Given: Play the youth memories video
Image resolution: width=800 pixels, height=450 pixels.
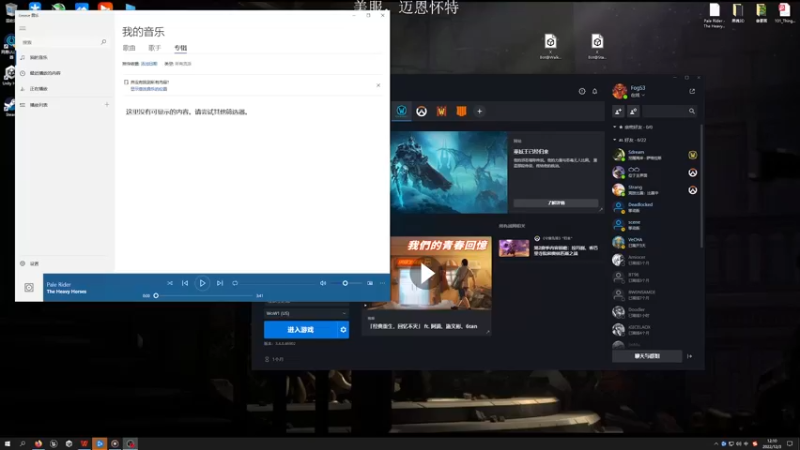Looking at the screenshot, I should (427, 274).
